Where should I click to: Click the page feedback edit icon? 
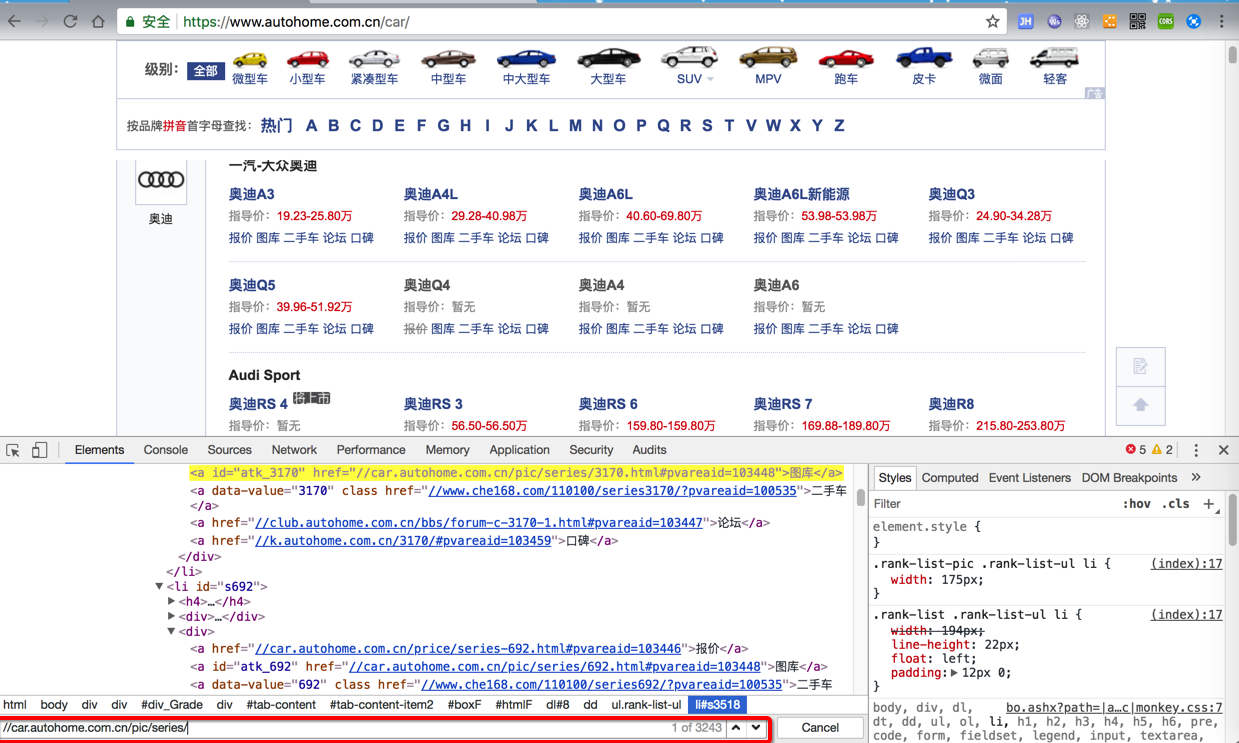pos(1140,367)
